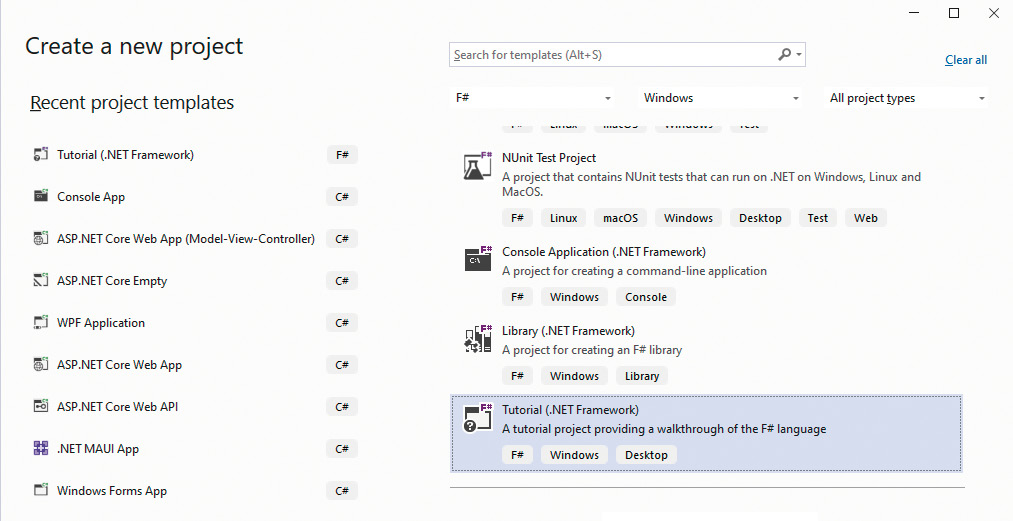The image size is (1013, 521).
Task: Open recent ASP.NET Core Web API template
Action: point(117,407)
